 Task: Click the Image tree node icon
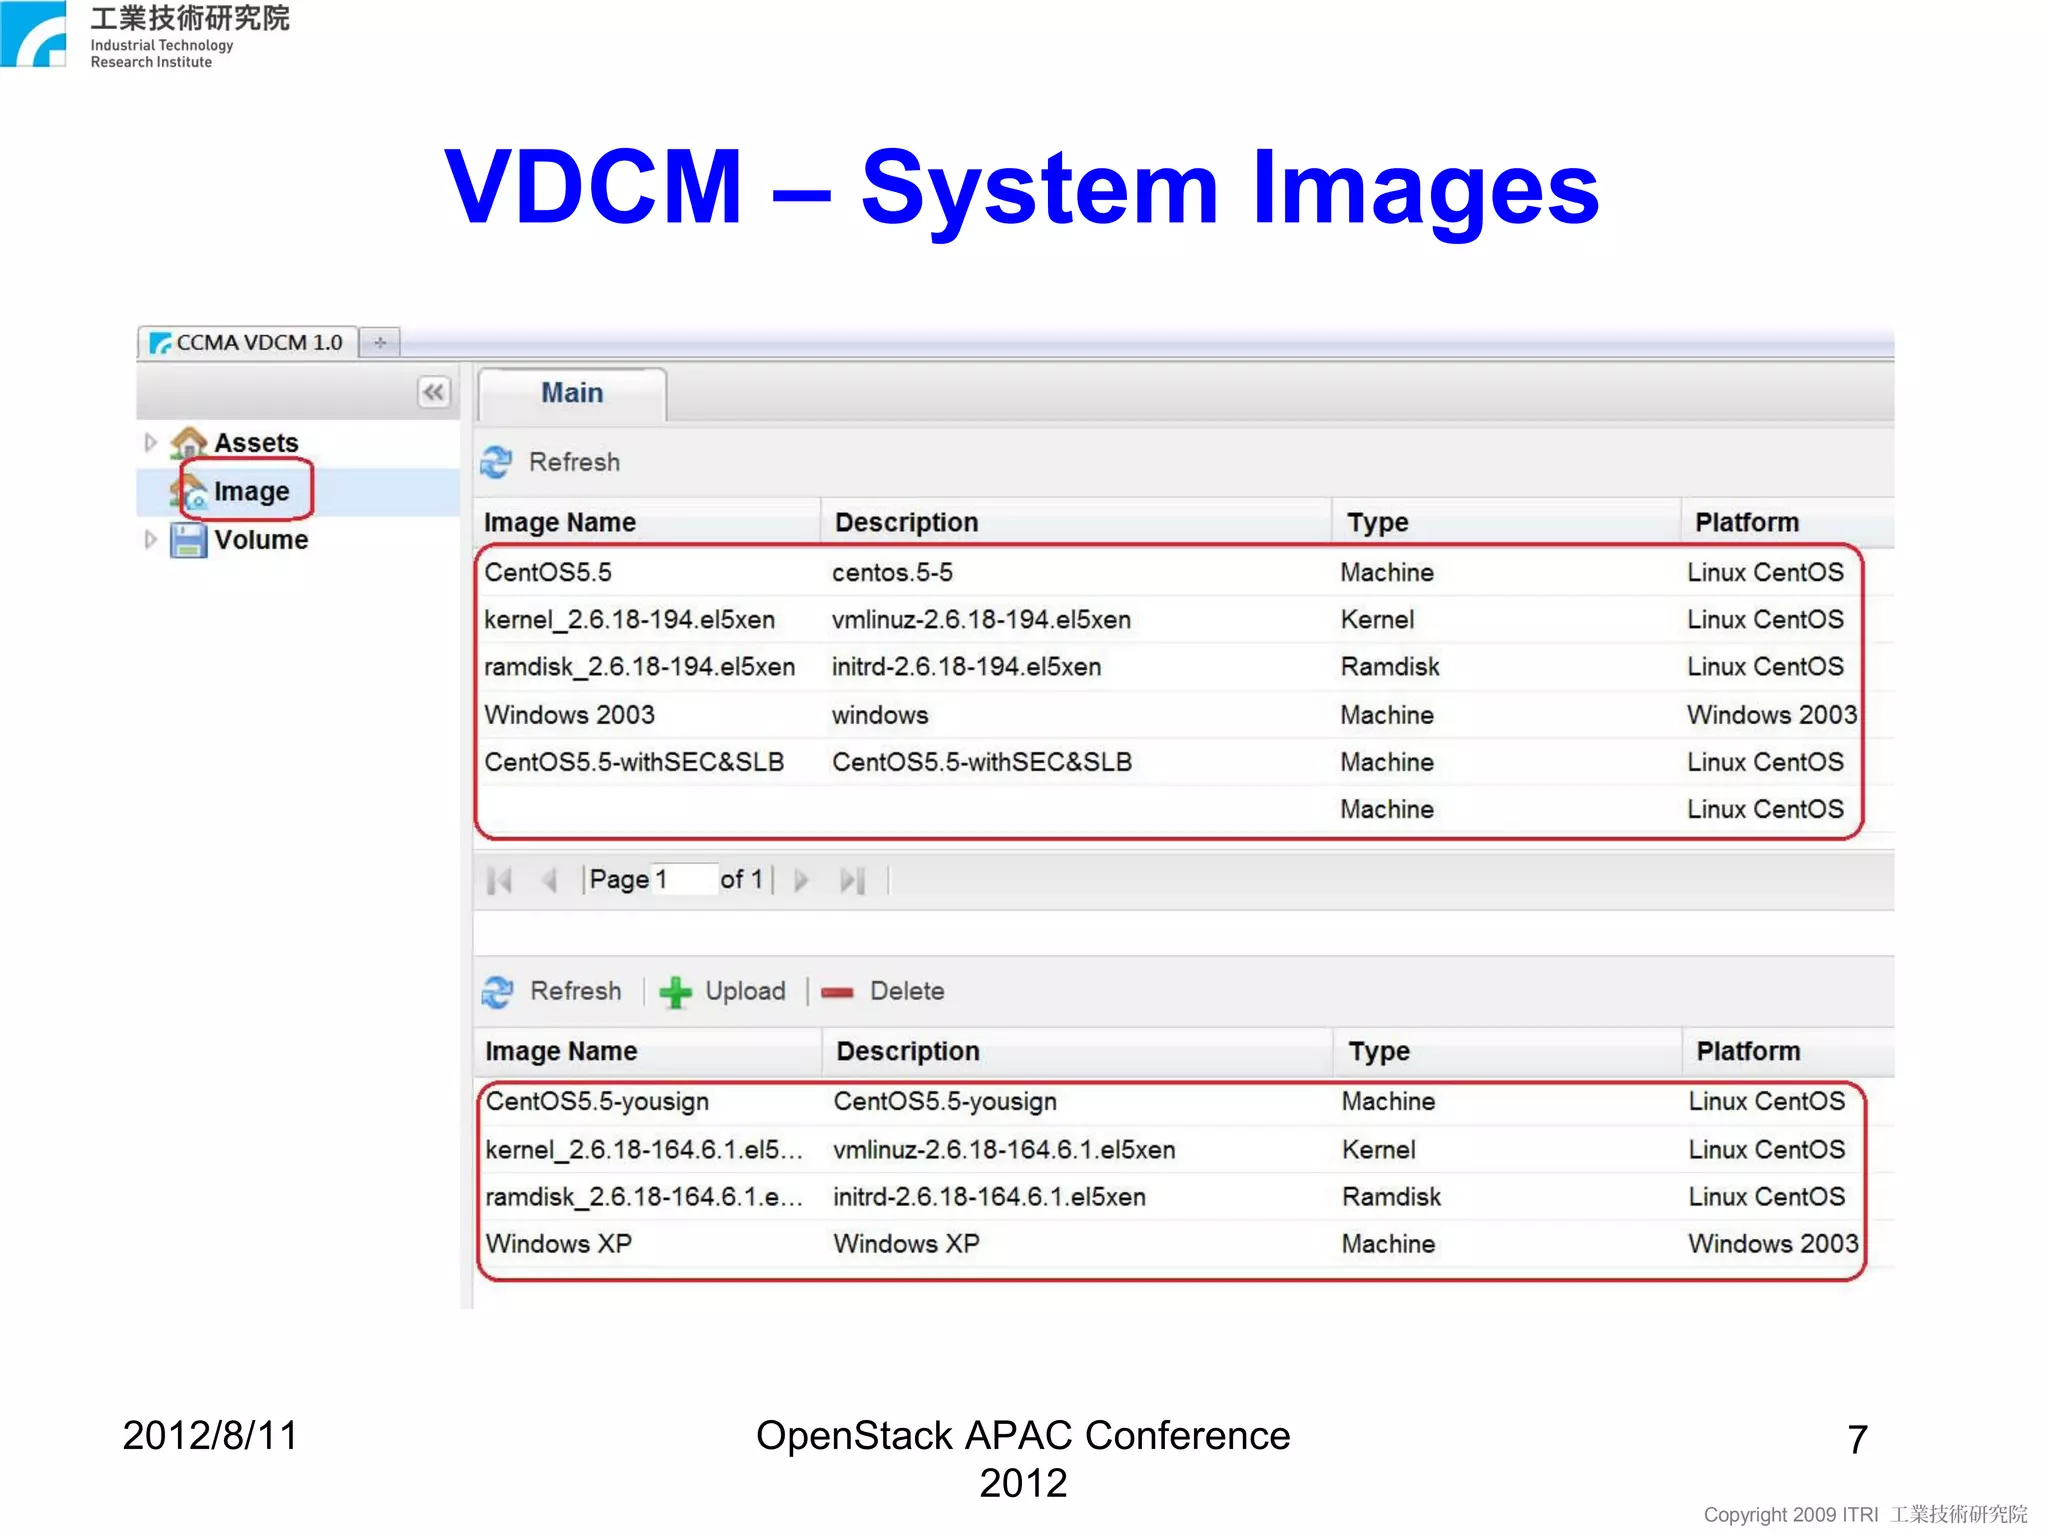pos(189,491)
